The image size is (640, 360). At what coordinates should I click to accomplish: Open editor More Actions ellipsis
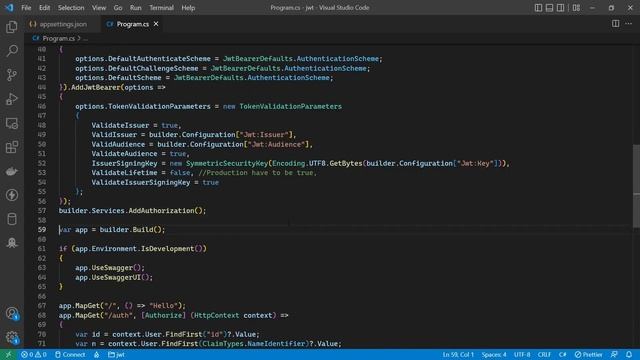(629, 24)
